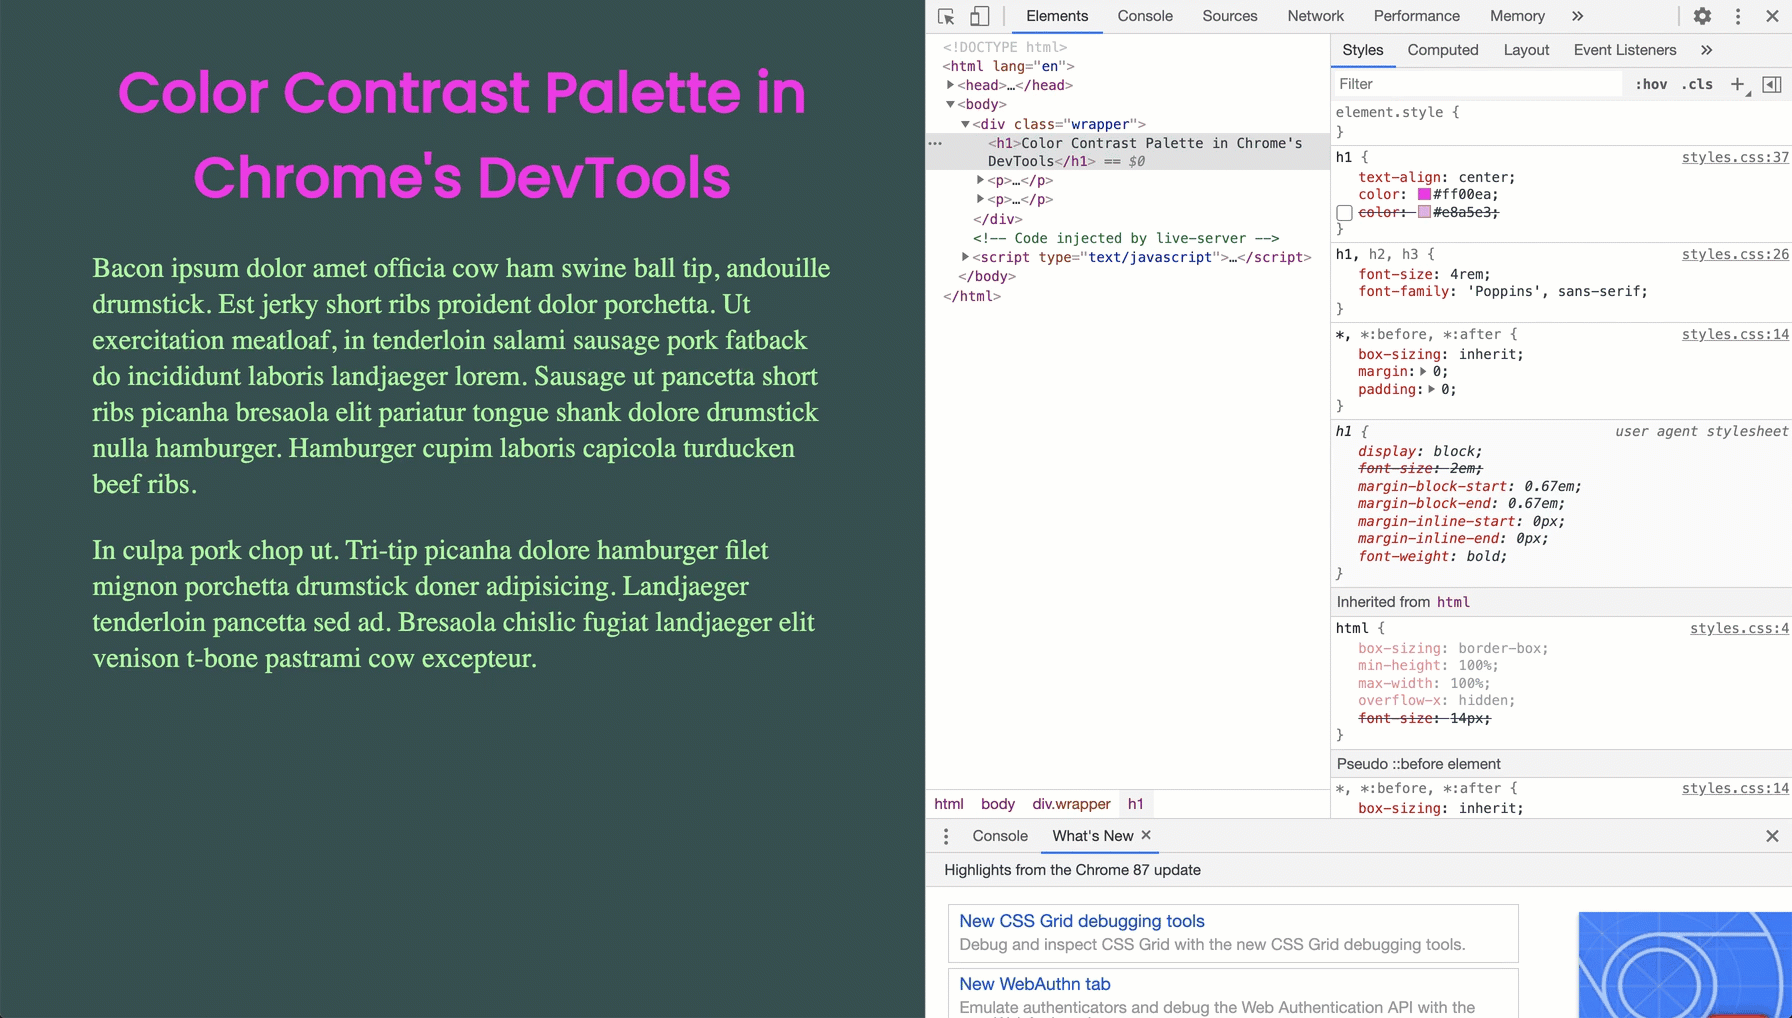Expand the first p element
The height and width of the screenshot is (1018, 1792).
point(980,180)
